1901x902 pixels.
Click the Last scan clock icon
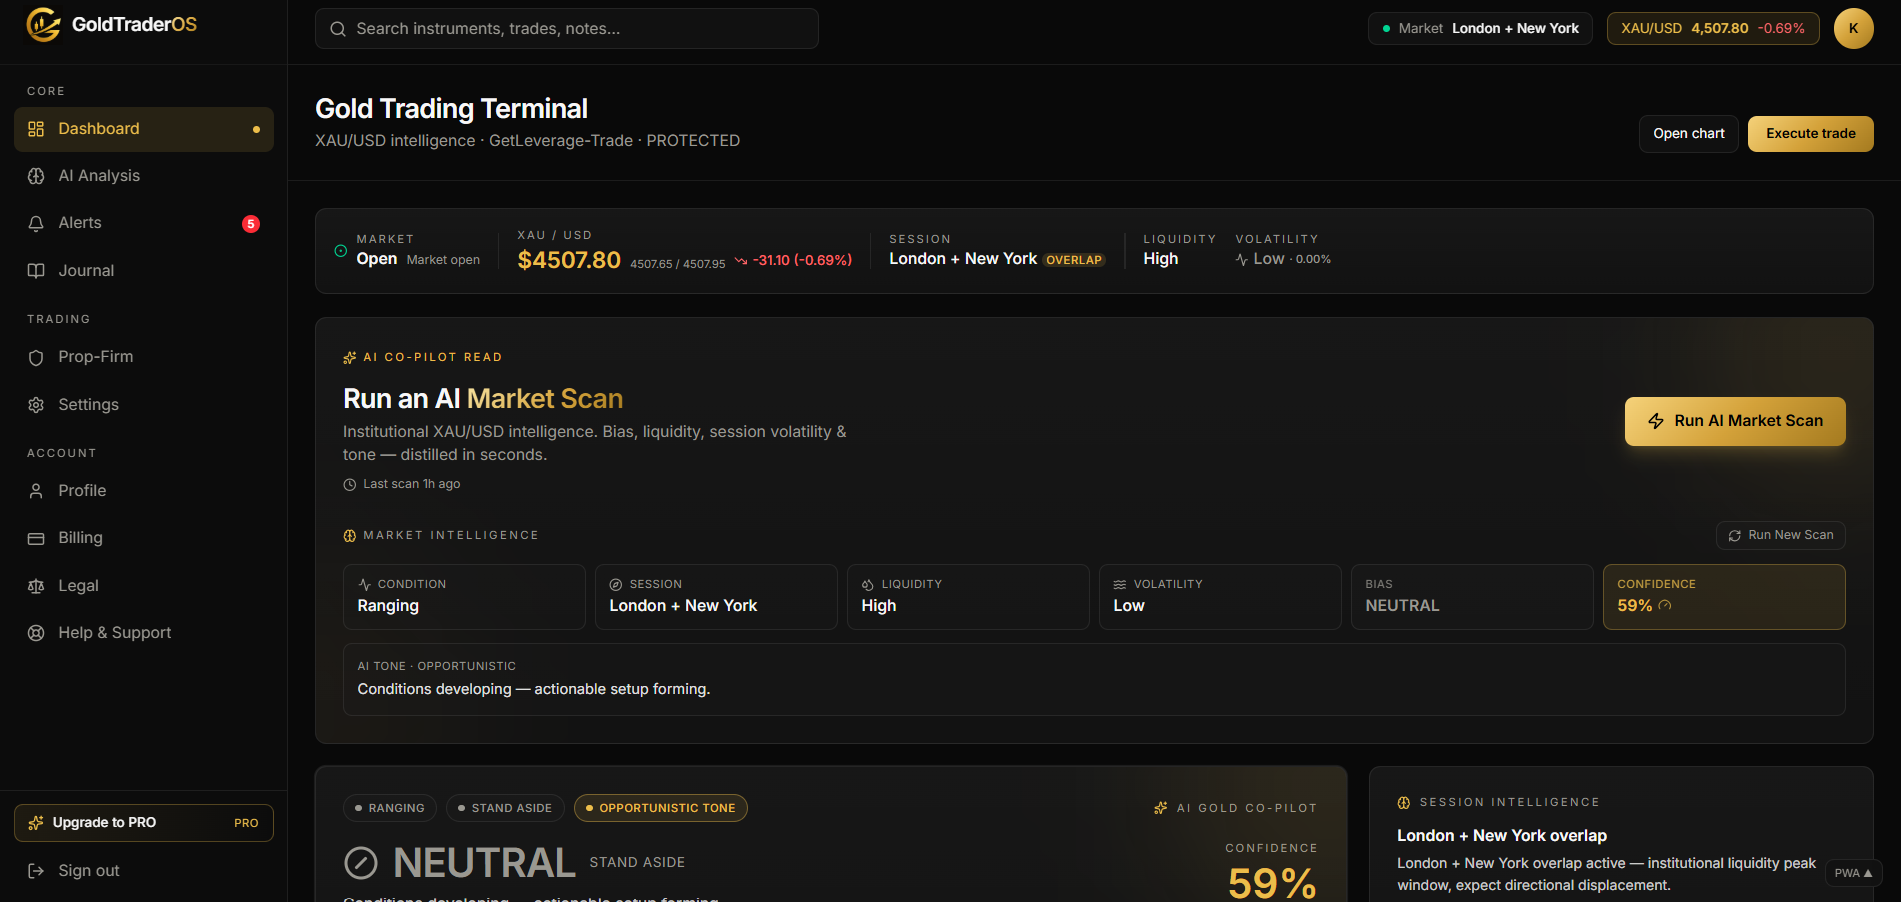(x=350, y=484)
